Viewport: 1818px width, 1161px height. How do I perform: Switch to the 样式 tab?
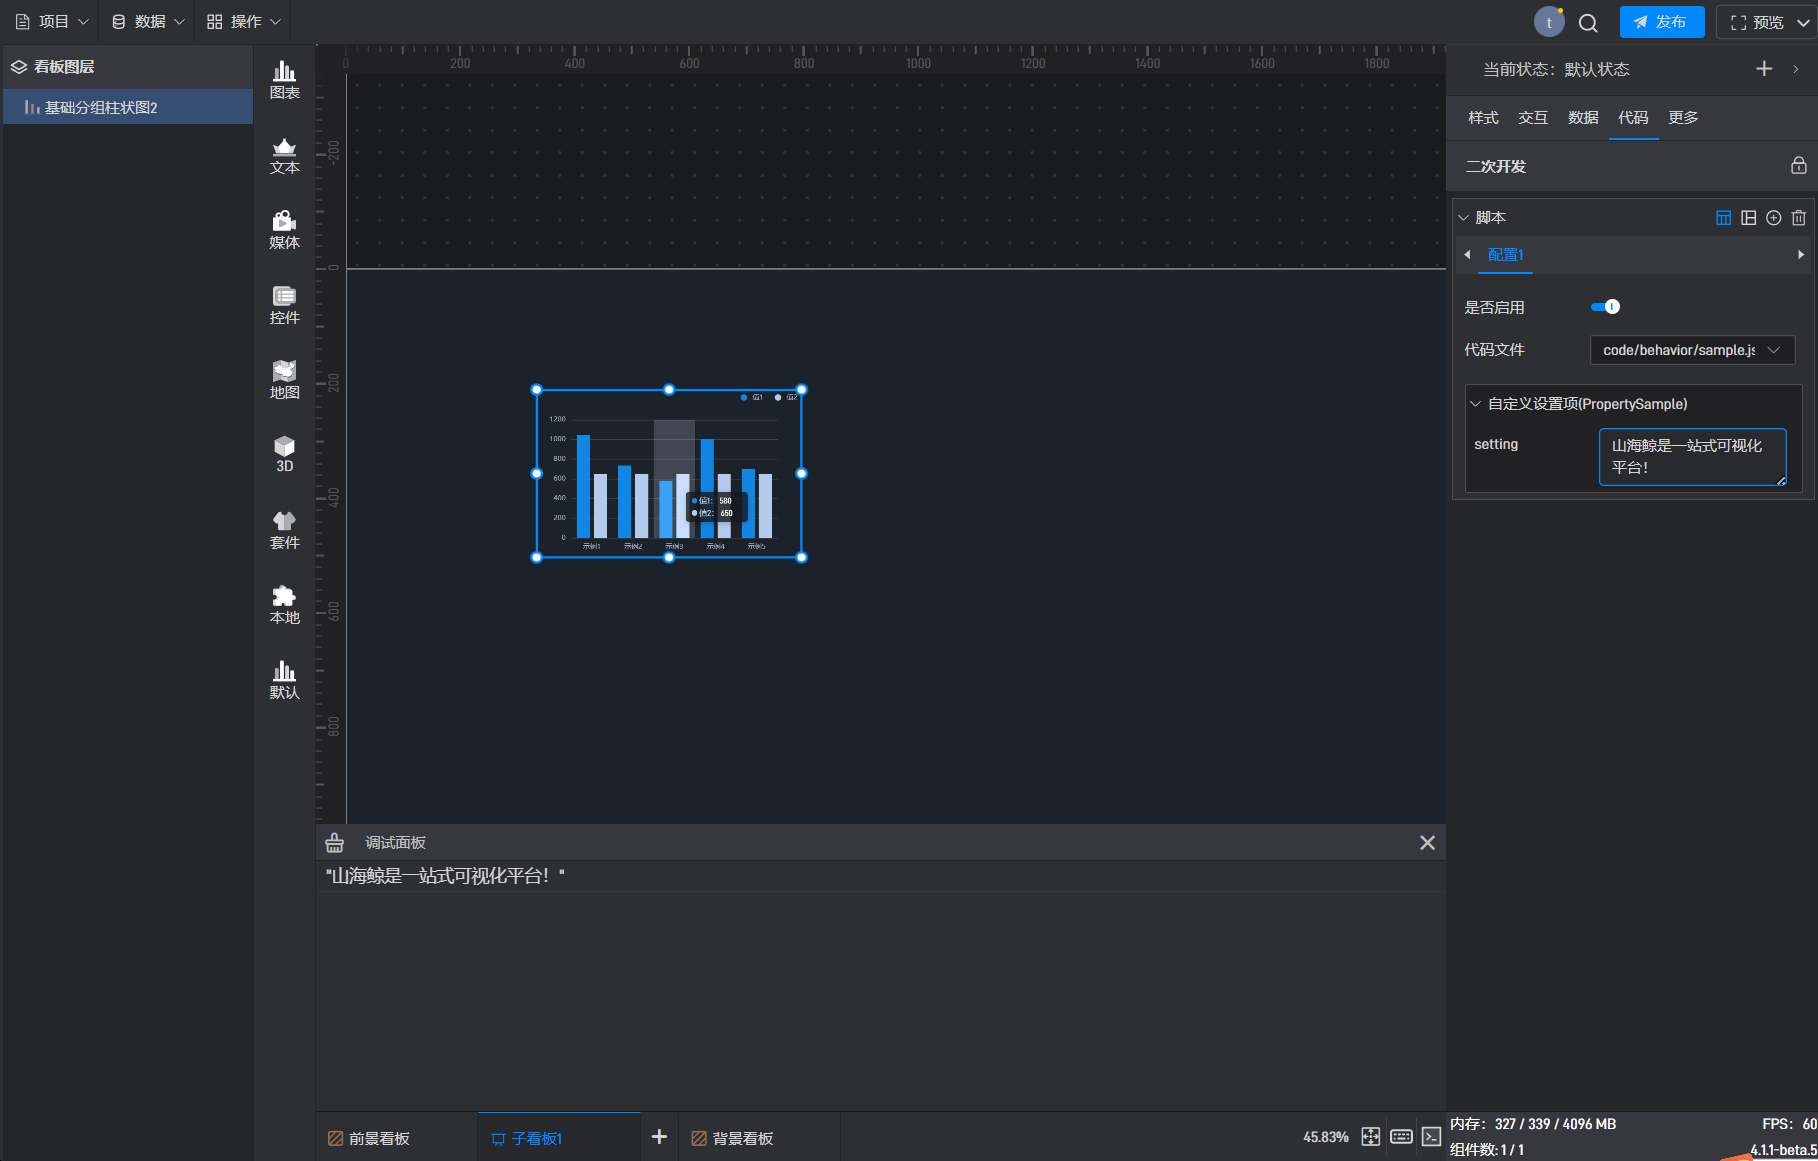point(1483,118)
